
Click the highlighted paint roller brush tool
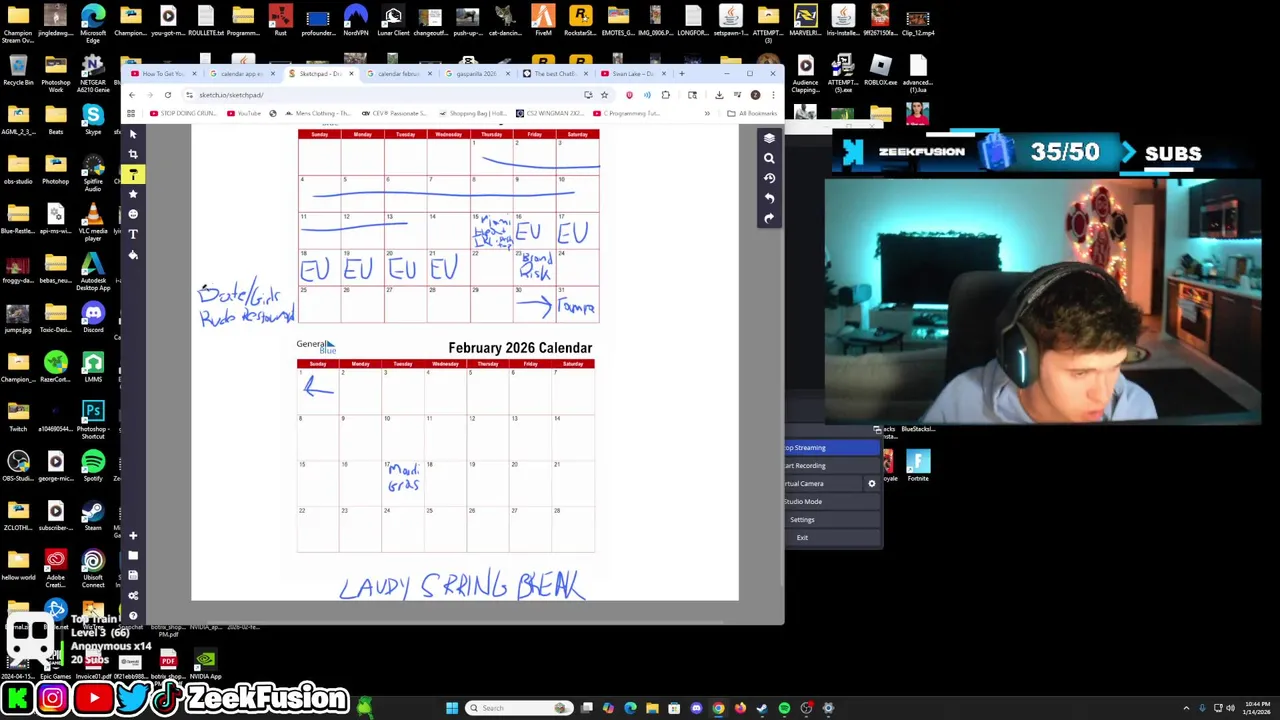[133, 174]
